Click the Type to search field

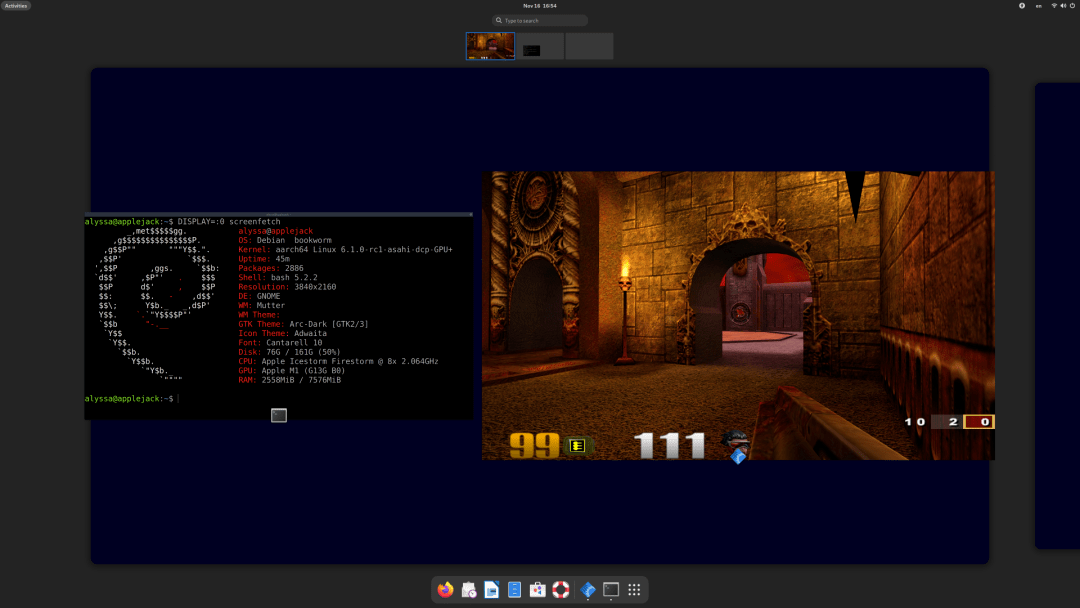click(x=540, y=20)
